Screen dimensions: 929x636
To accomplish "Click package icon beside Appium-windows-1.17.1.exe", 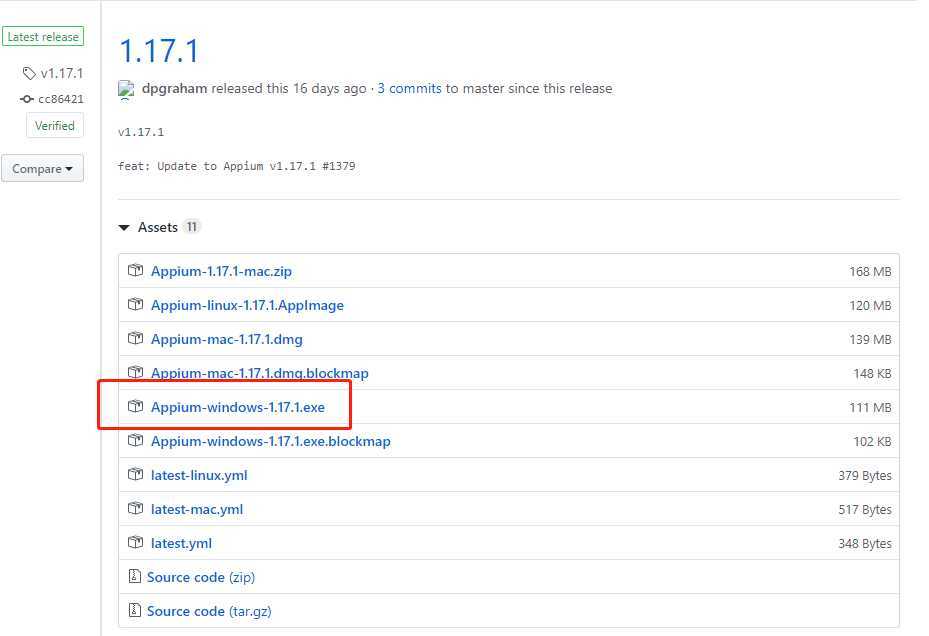I will [136, 407].
